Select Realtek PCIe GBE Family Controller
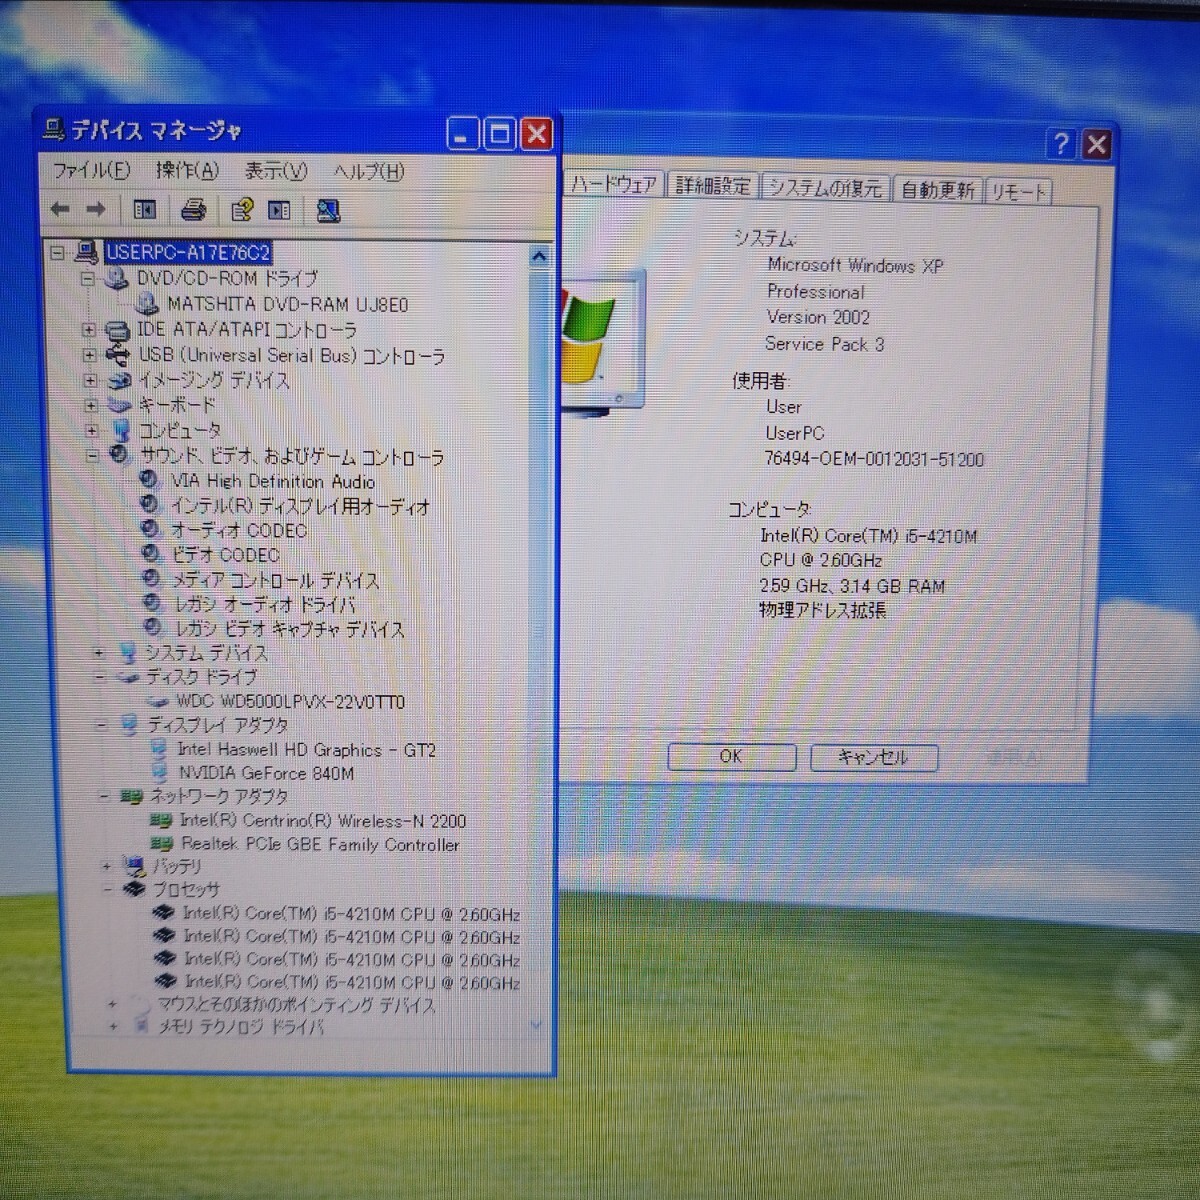1200x1200 pixels. [319, 845]
